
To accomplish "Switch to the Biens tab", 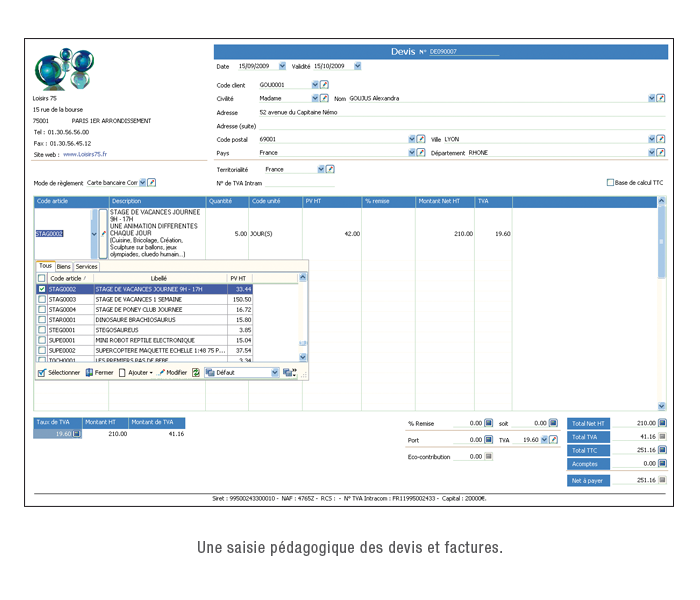I will (63, 267).
